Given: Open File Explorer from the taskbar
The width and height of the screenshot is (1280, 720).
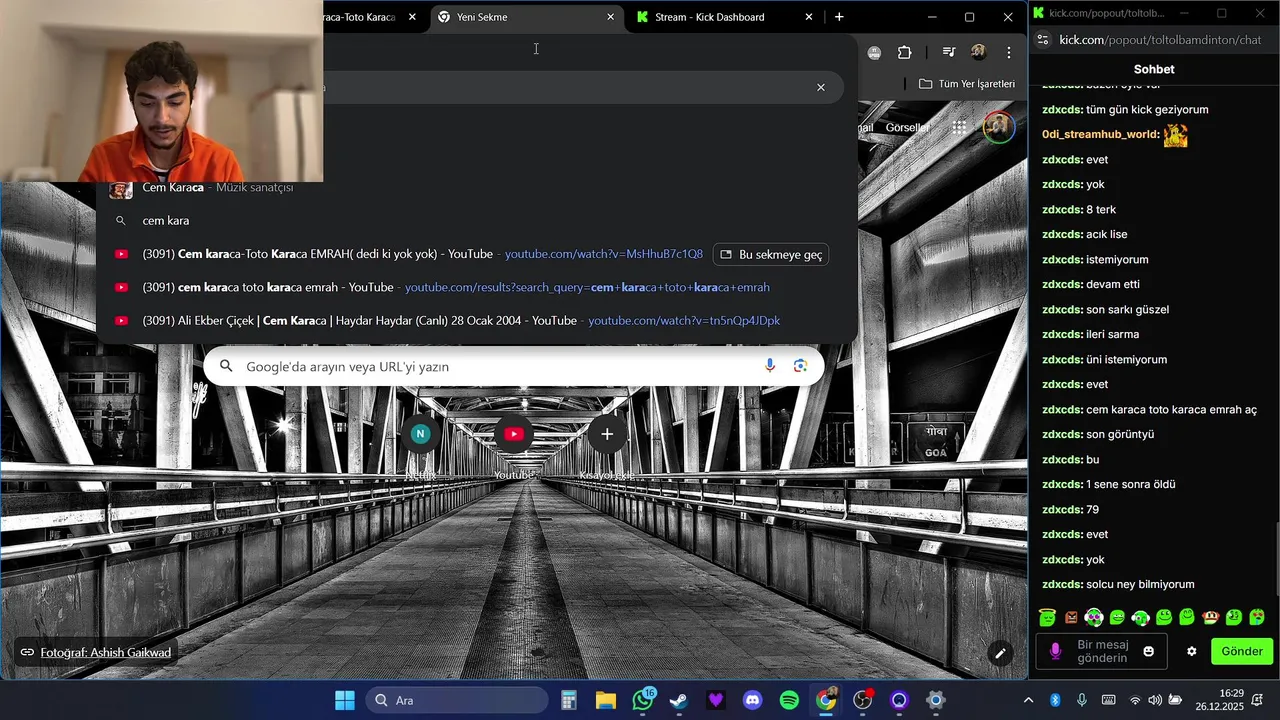Looking at the screenshot, I should [606, 700].
